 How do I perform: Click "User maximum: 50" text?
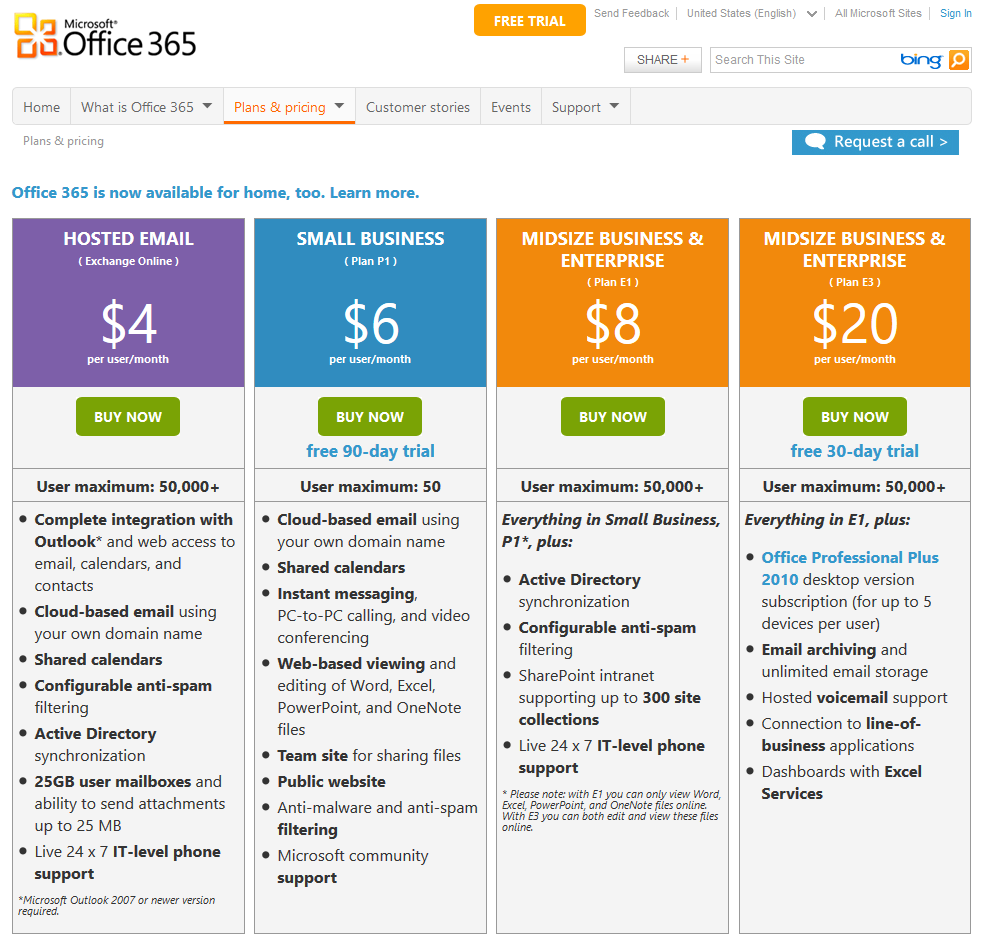click(x=370, y=487)
